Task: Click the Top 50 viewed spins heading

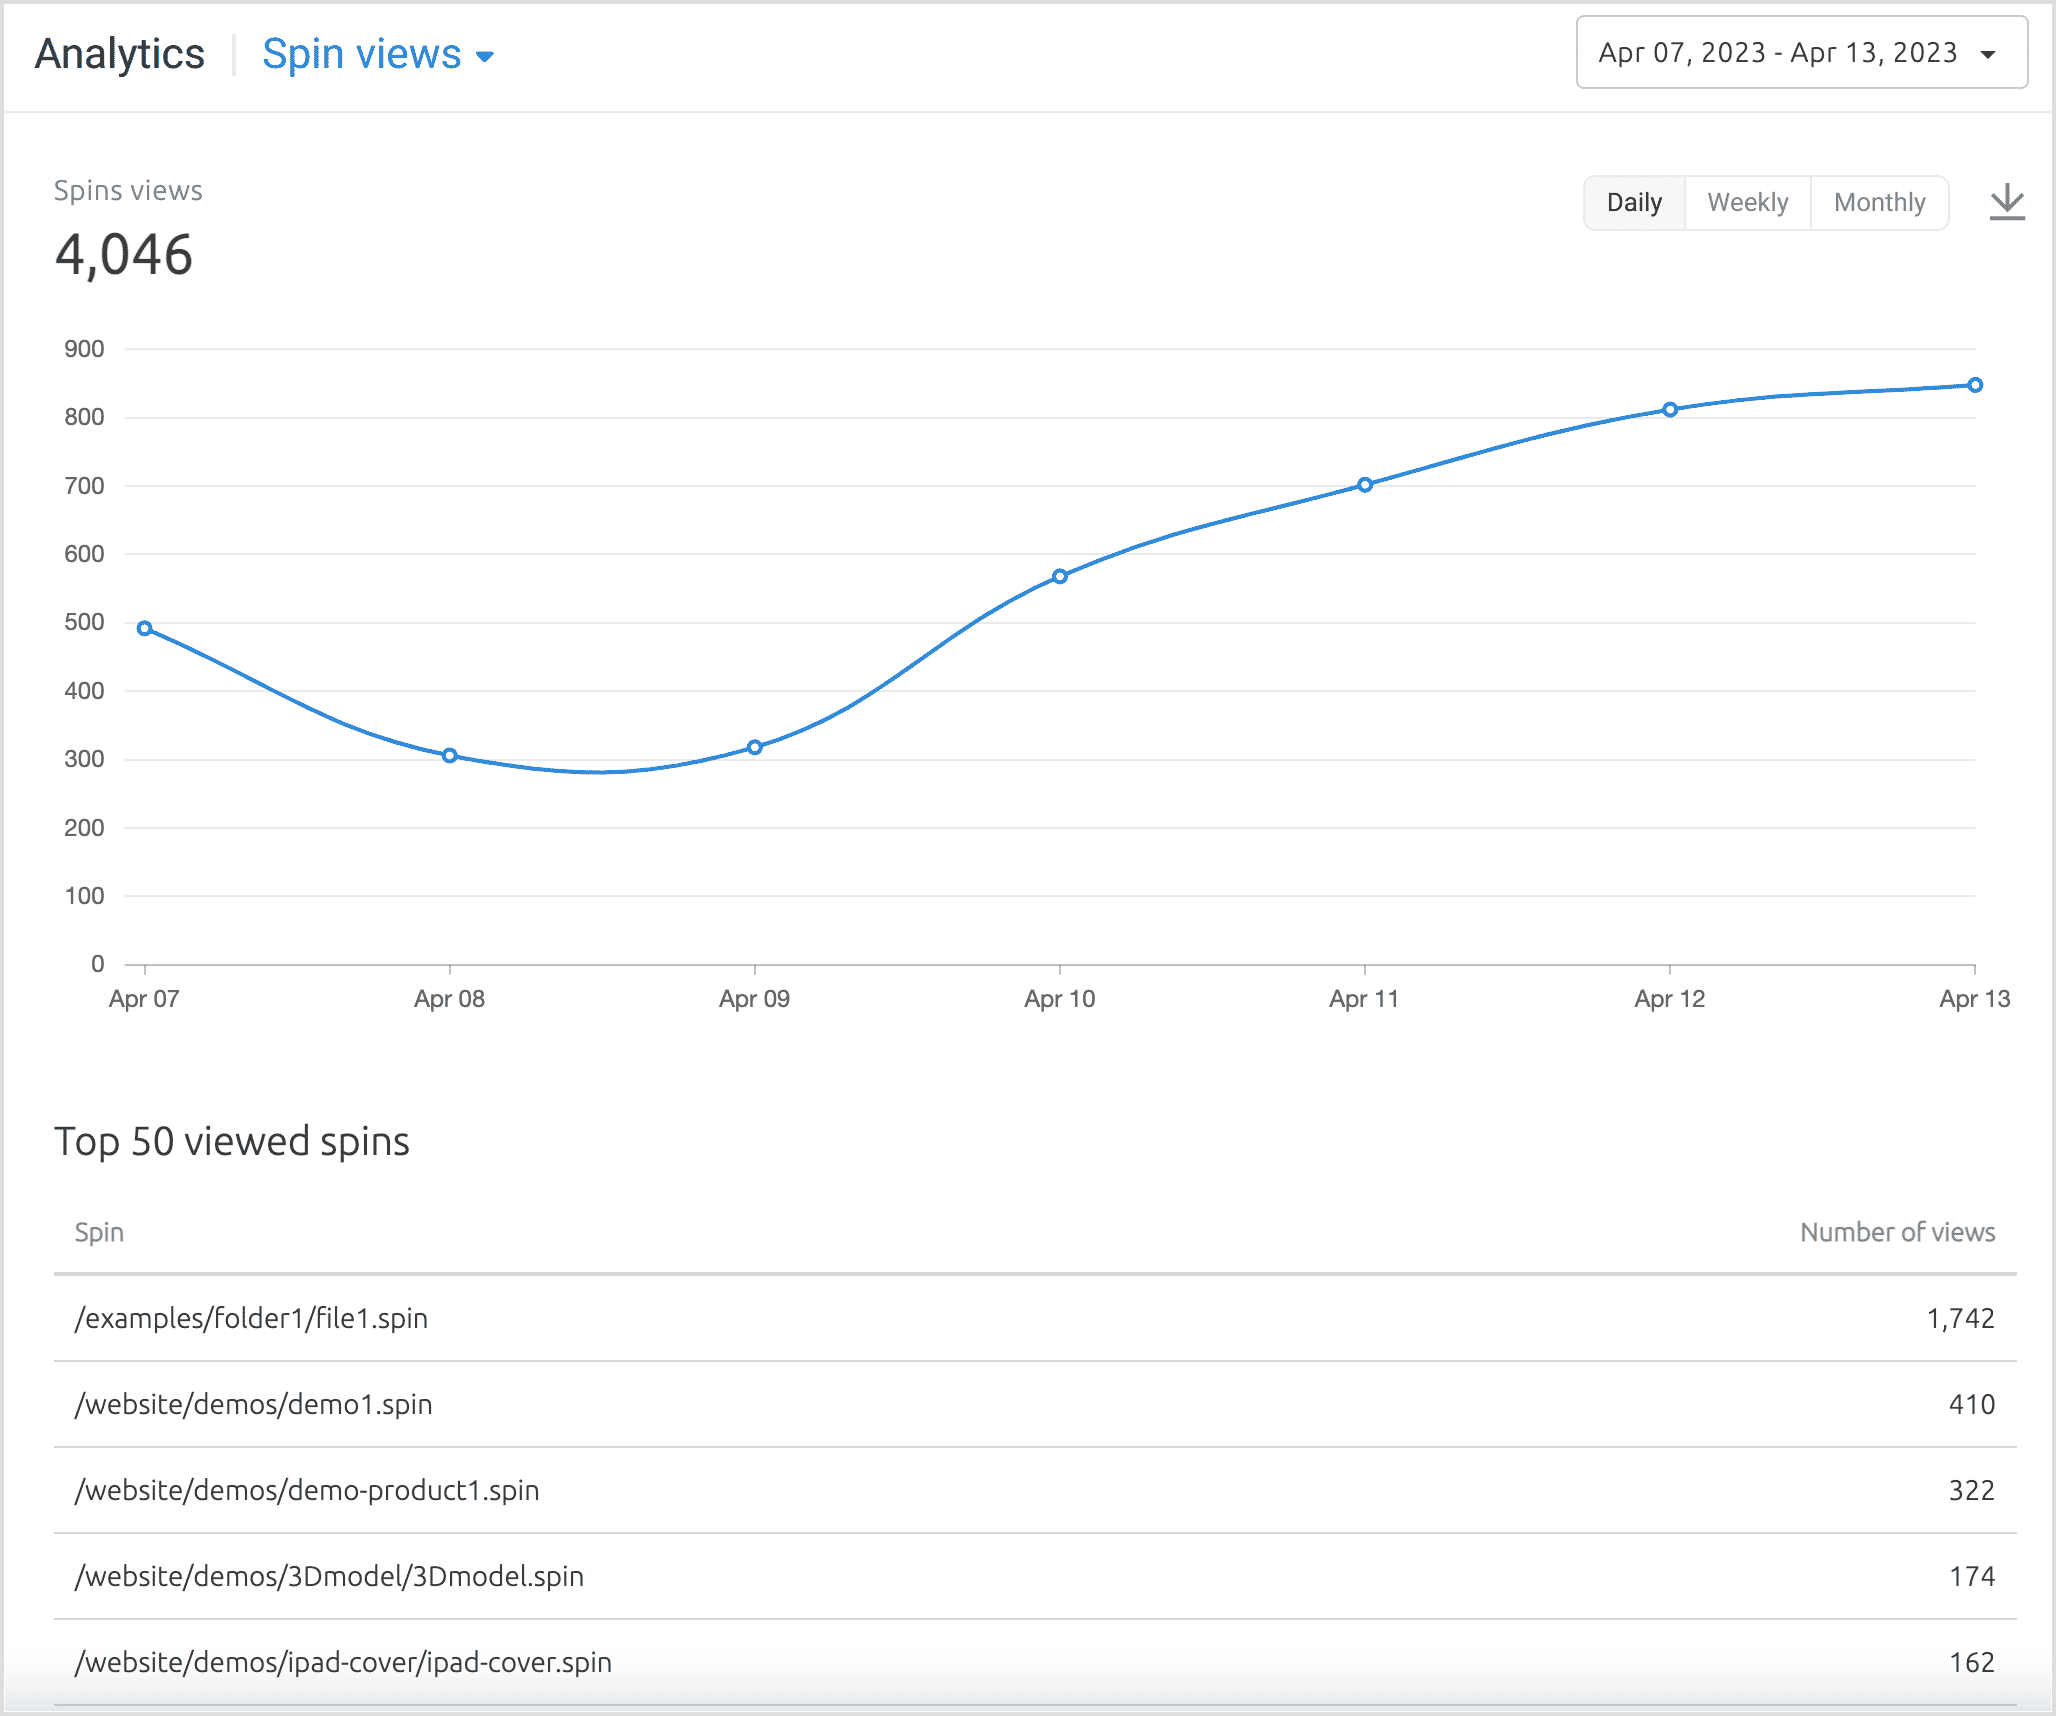Action: click(232, 1141)
